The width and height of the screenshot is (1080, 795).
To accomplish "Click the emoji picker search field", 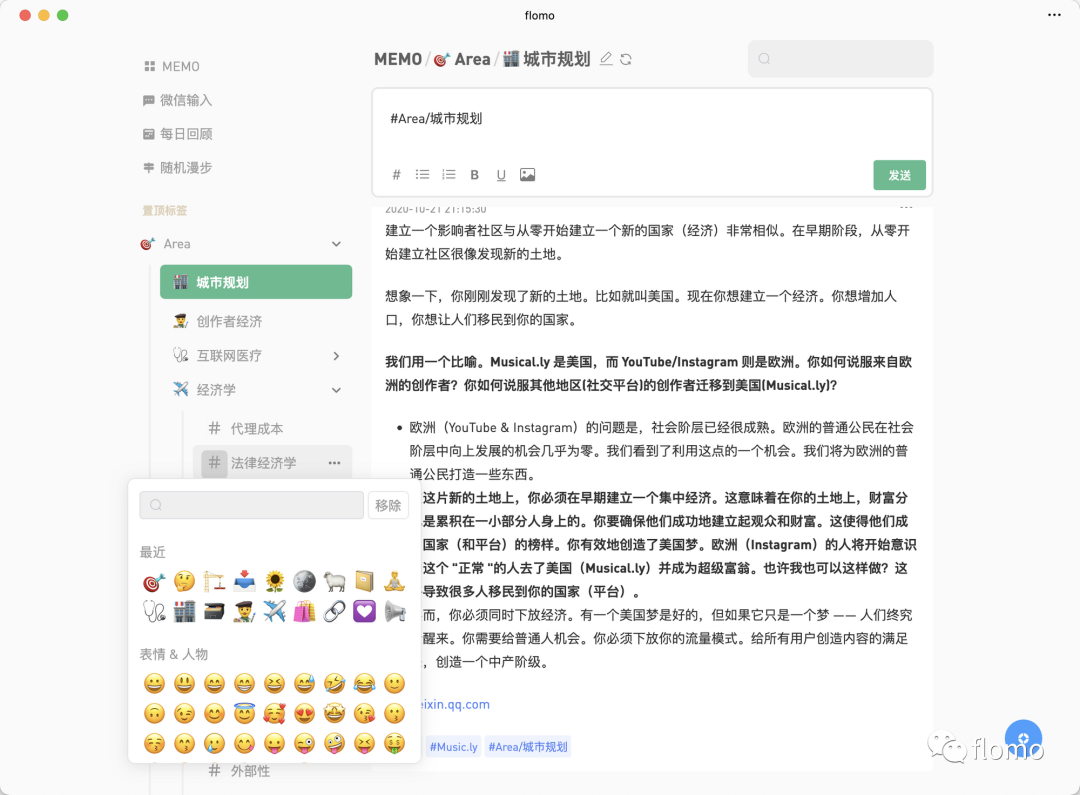I will tap(251, 505).
